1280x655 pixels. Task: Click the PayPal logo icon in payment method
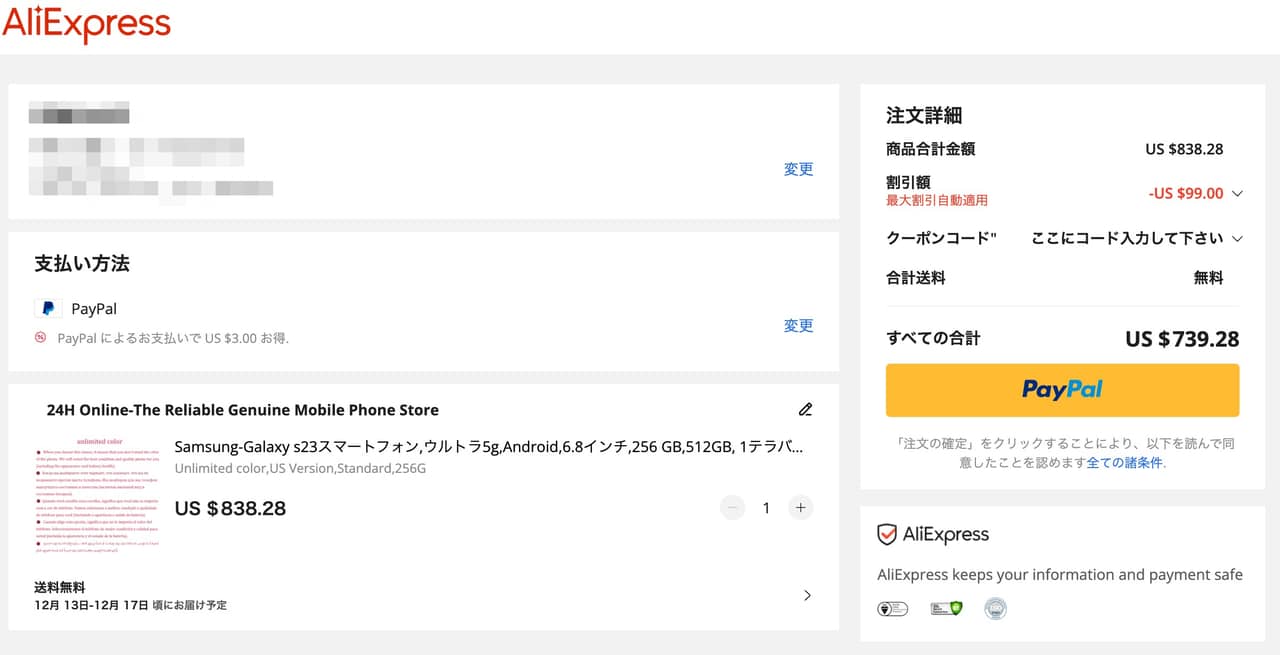47,309
